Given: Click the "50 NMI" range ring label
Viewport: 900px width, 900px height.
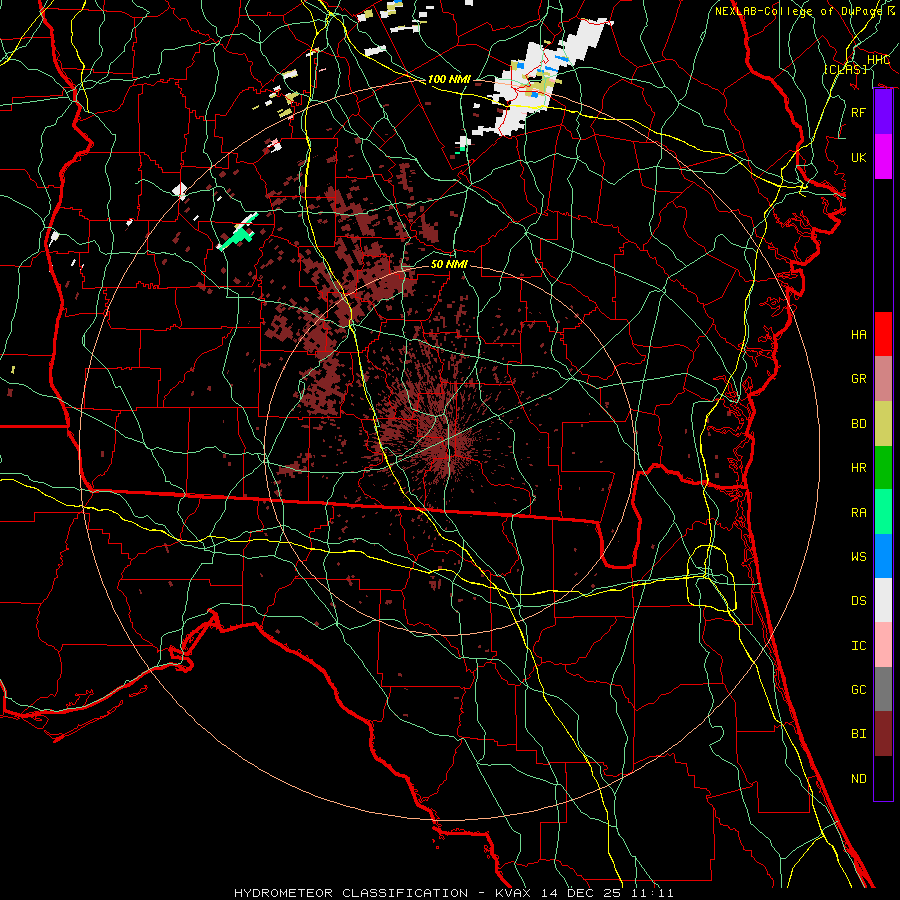Looking at the screenshot, I should (449, 264).
